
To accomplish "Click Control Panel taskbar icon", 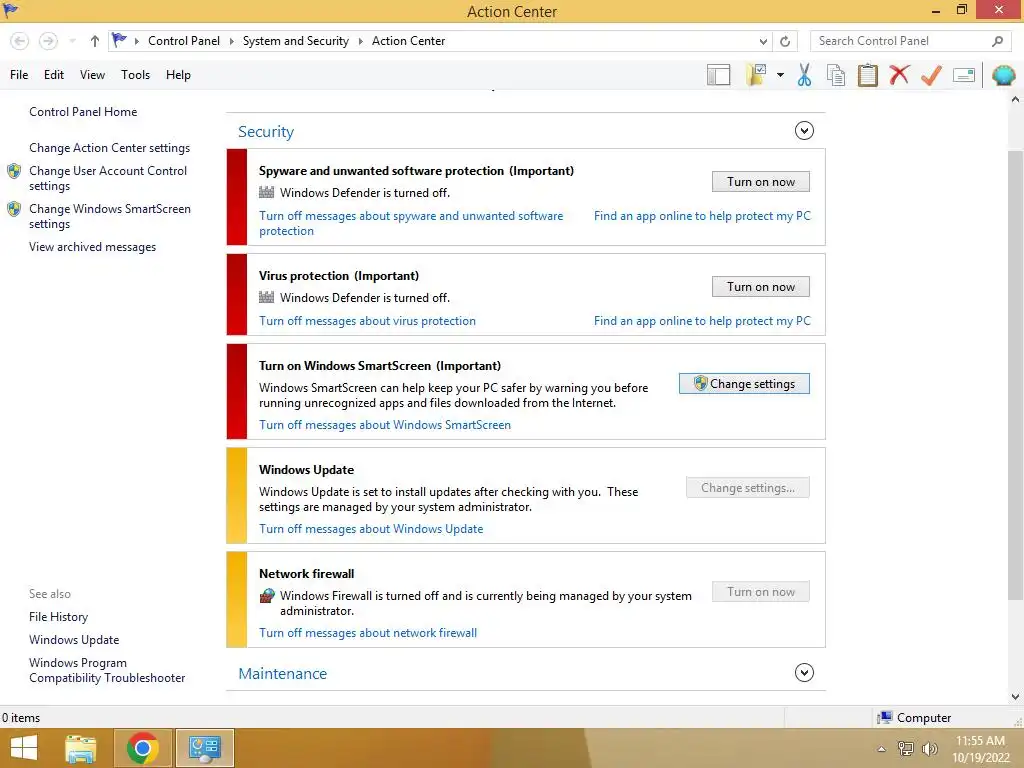I will coord(204,748).
